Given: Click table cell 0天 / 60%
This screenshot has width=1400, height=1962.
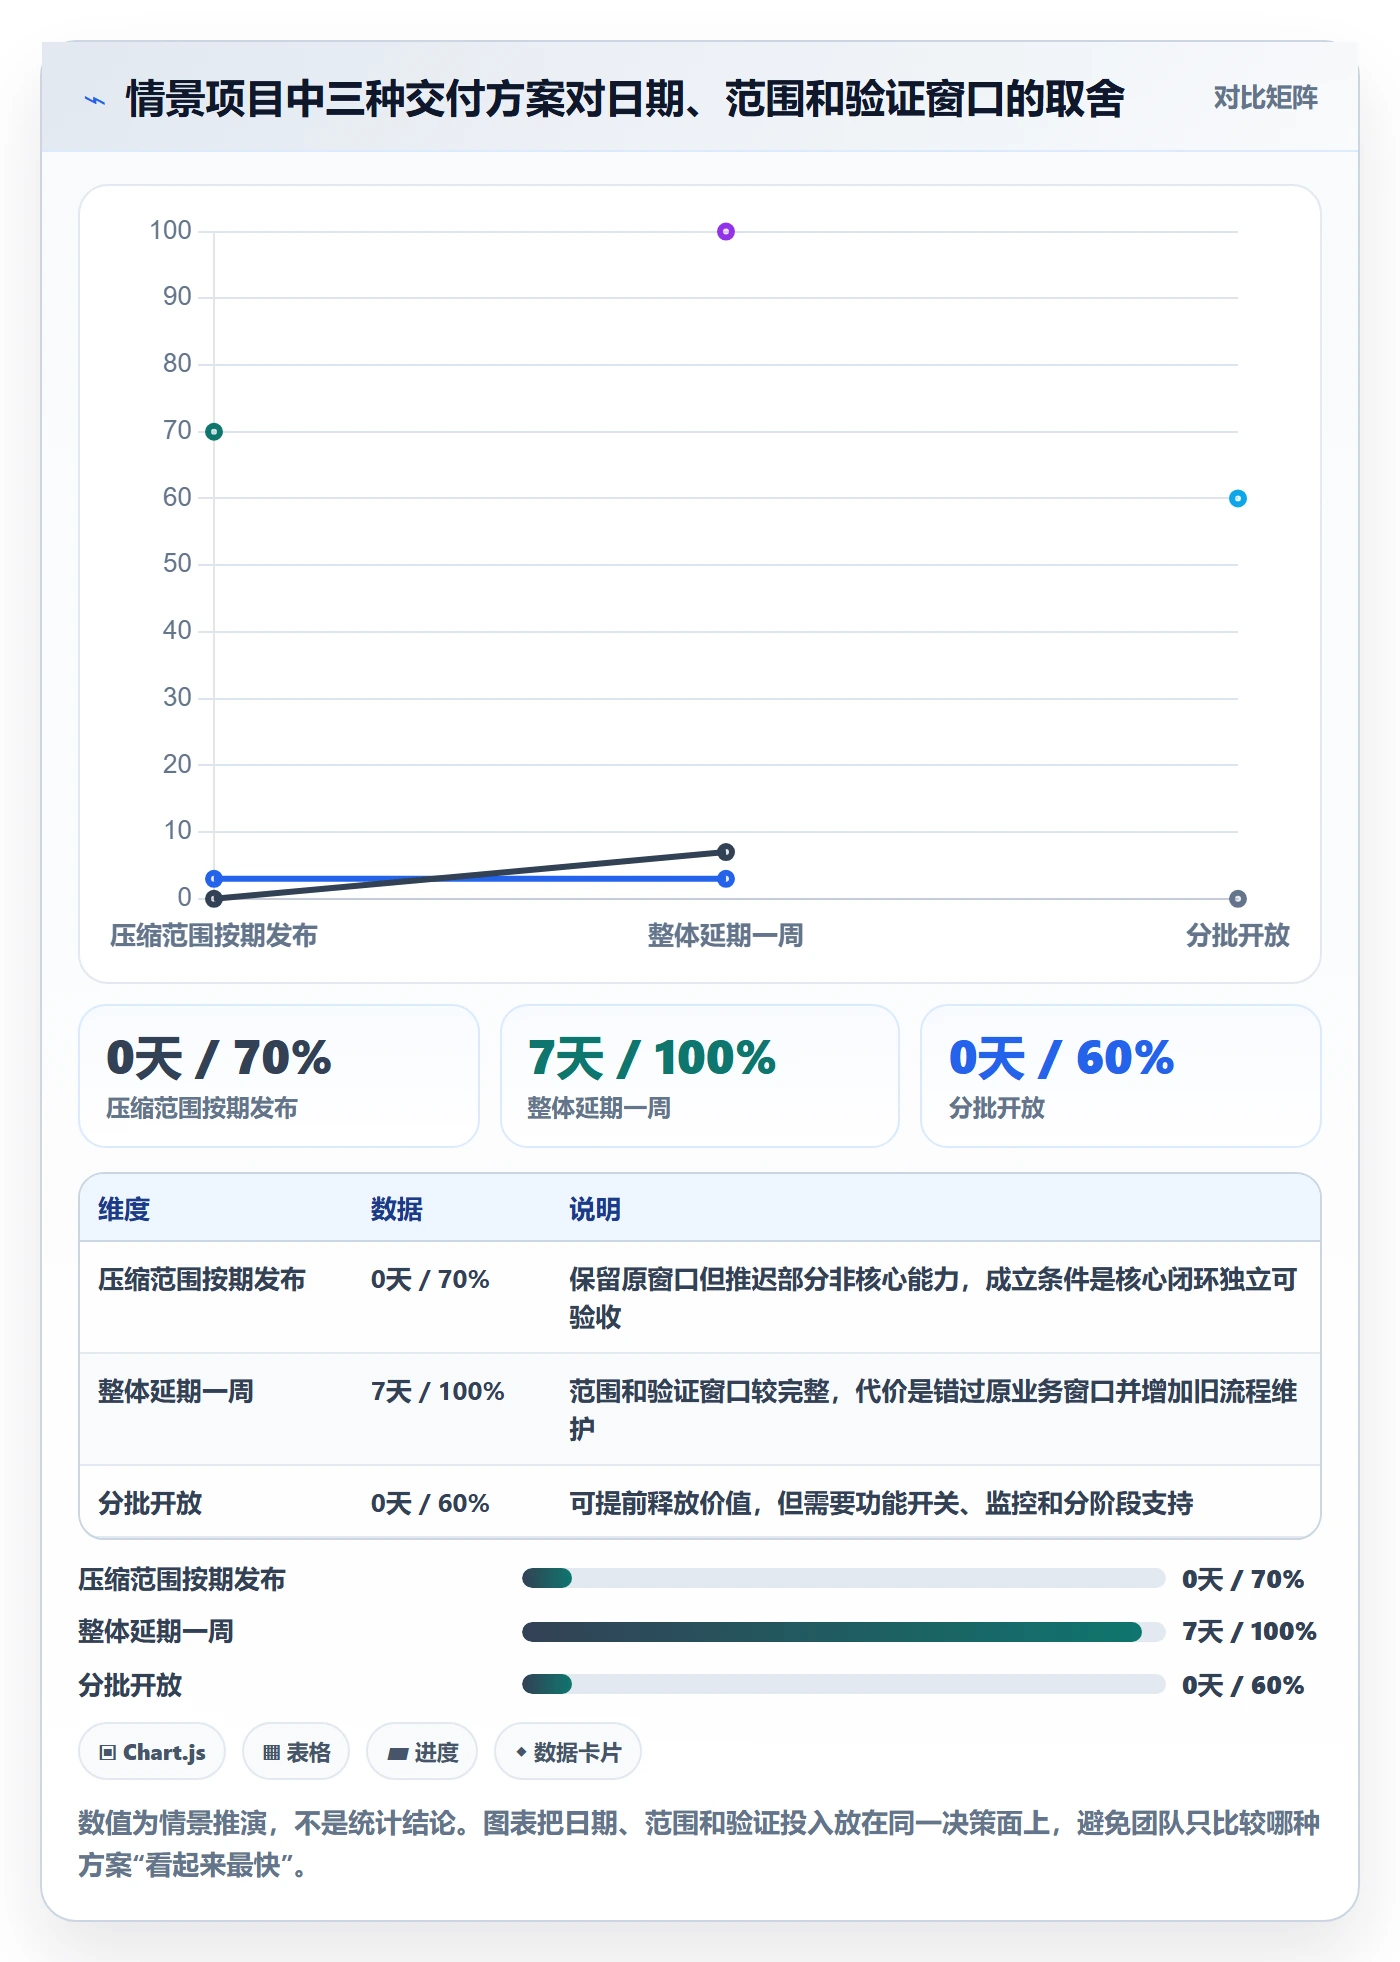Looking at the screenshot, I should pyautogui.click(x=430, y=1503).
